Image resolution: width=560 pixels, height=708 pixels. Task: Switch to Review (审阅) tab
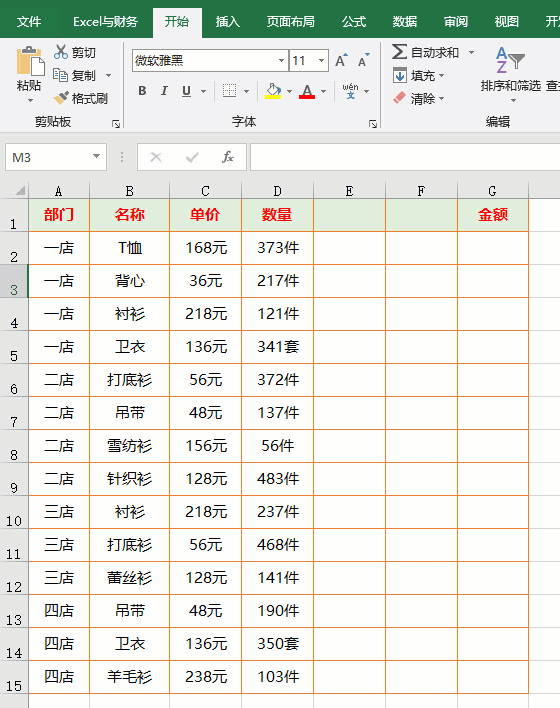click(x=456, y=22)
